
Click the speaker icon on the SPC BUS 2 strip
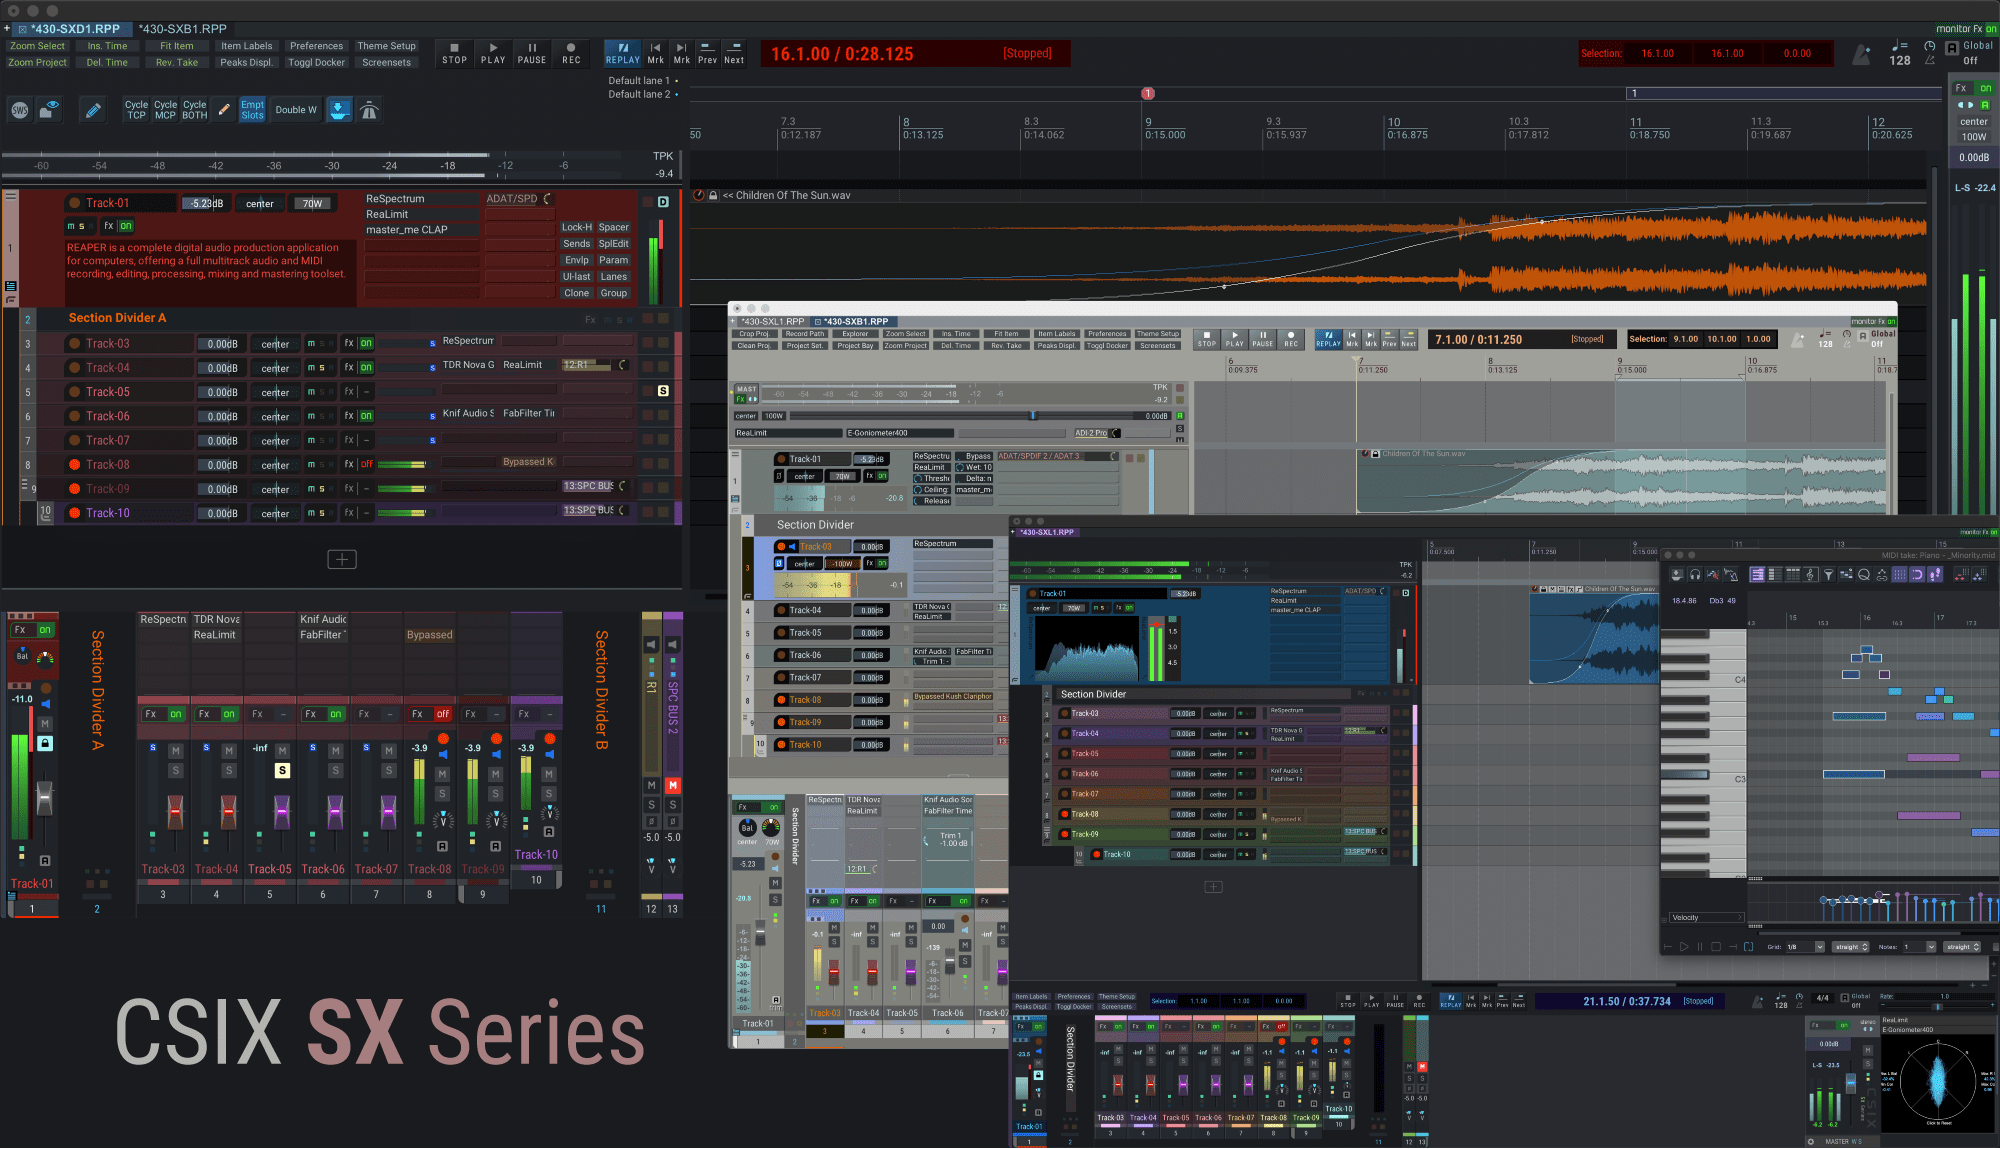(x=673, y=644)
